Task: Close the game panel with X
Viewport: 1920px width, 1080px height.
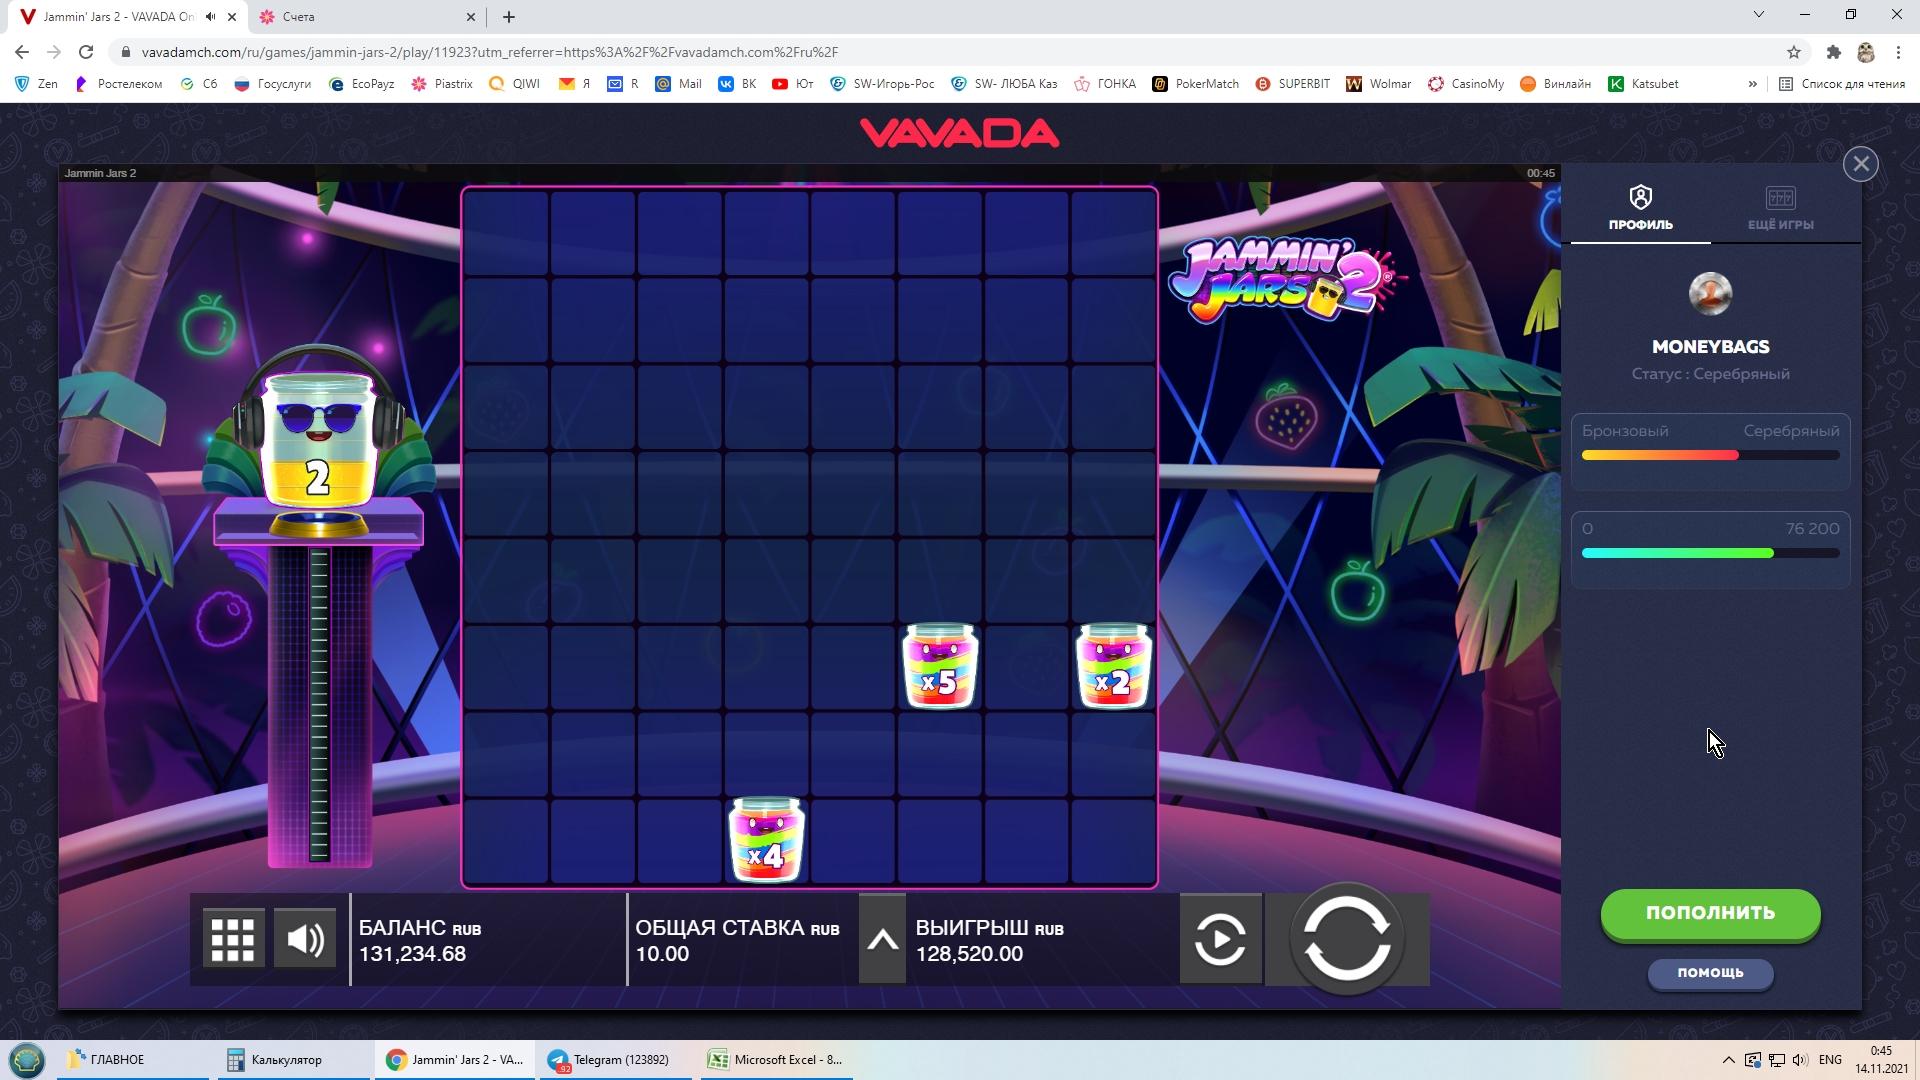Action: point(1860,164)
